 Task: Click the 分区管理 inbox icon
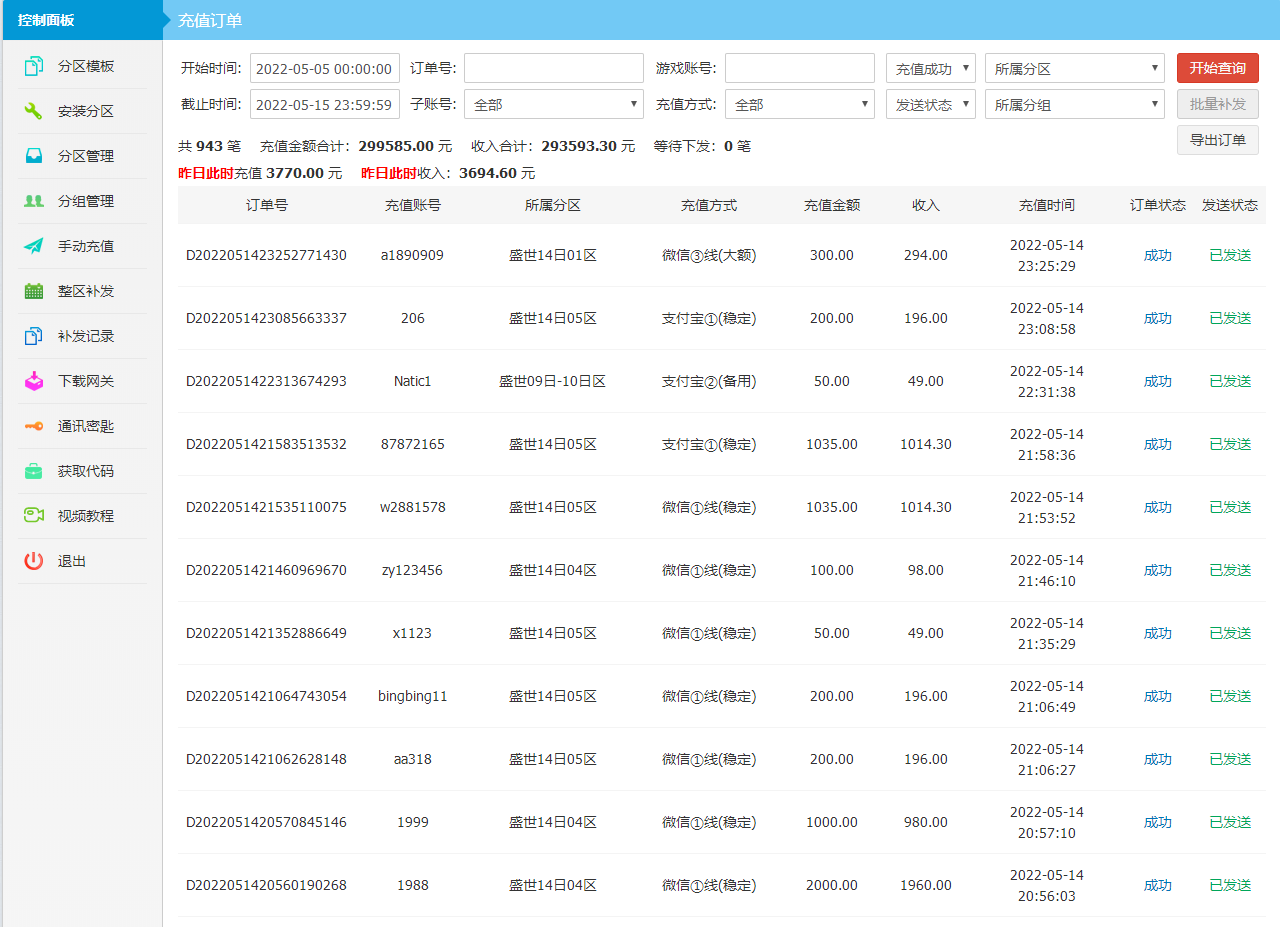34,156
